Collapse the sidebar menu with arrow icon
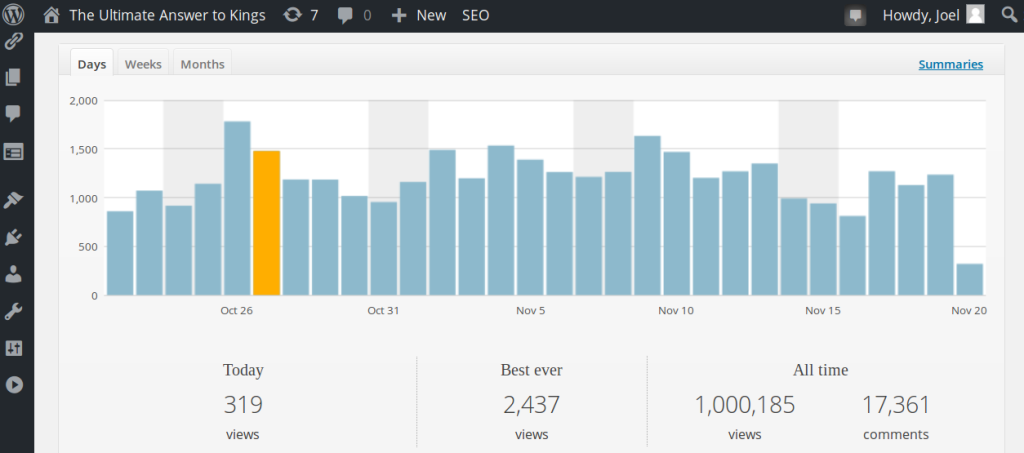 pos(14,384)
